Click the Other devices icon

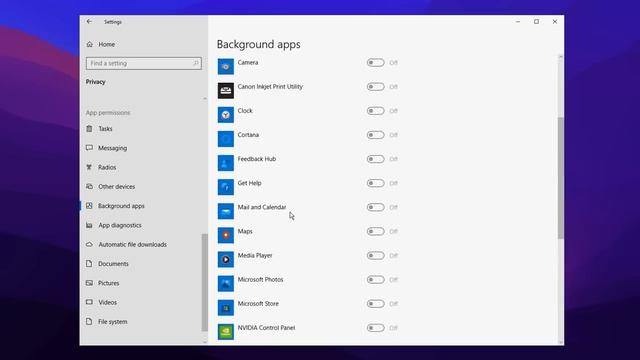(x=89, y=187)
